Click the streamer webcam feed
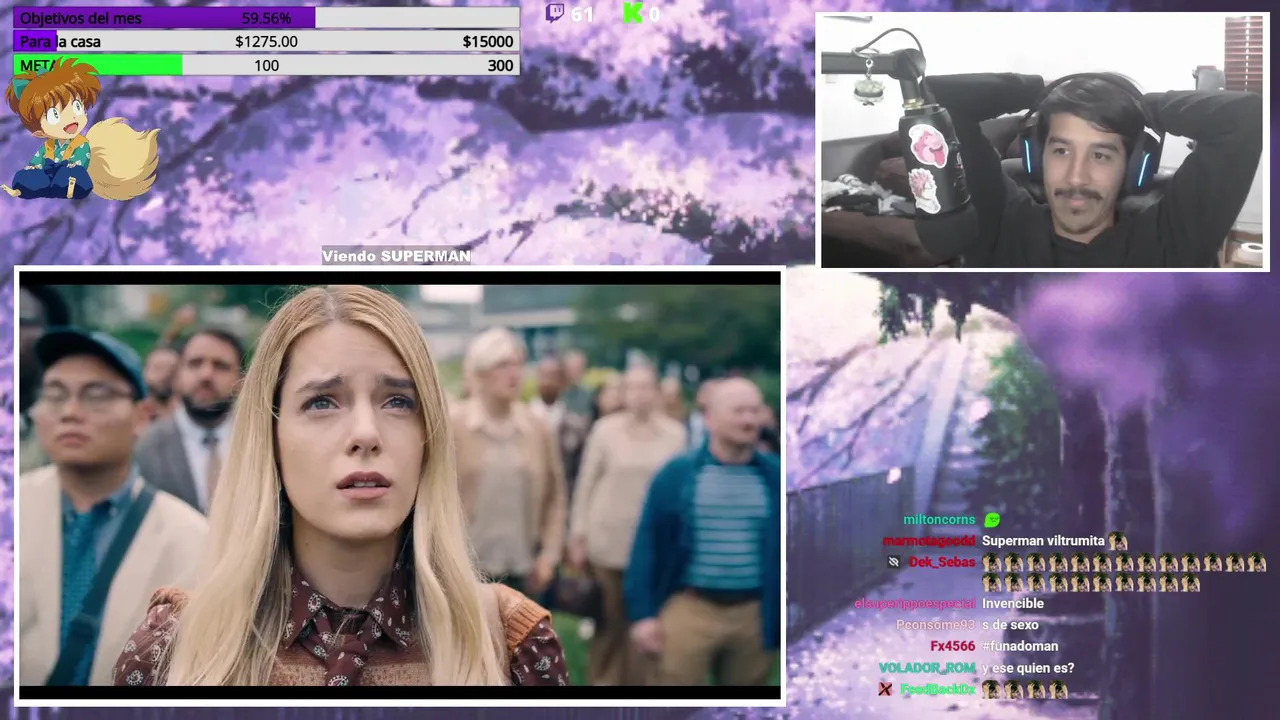This screenshot has height=720, width=1280. [x=1043, y=141]
